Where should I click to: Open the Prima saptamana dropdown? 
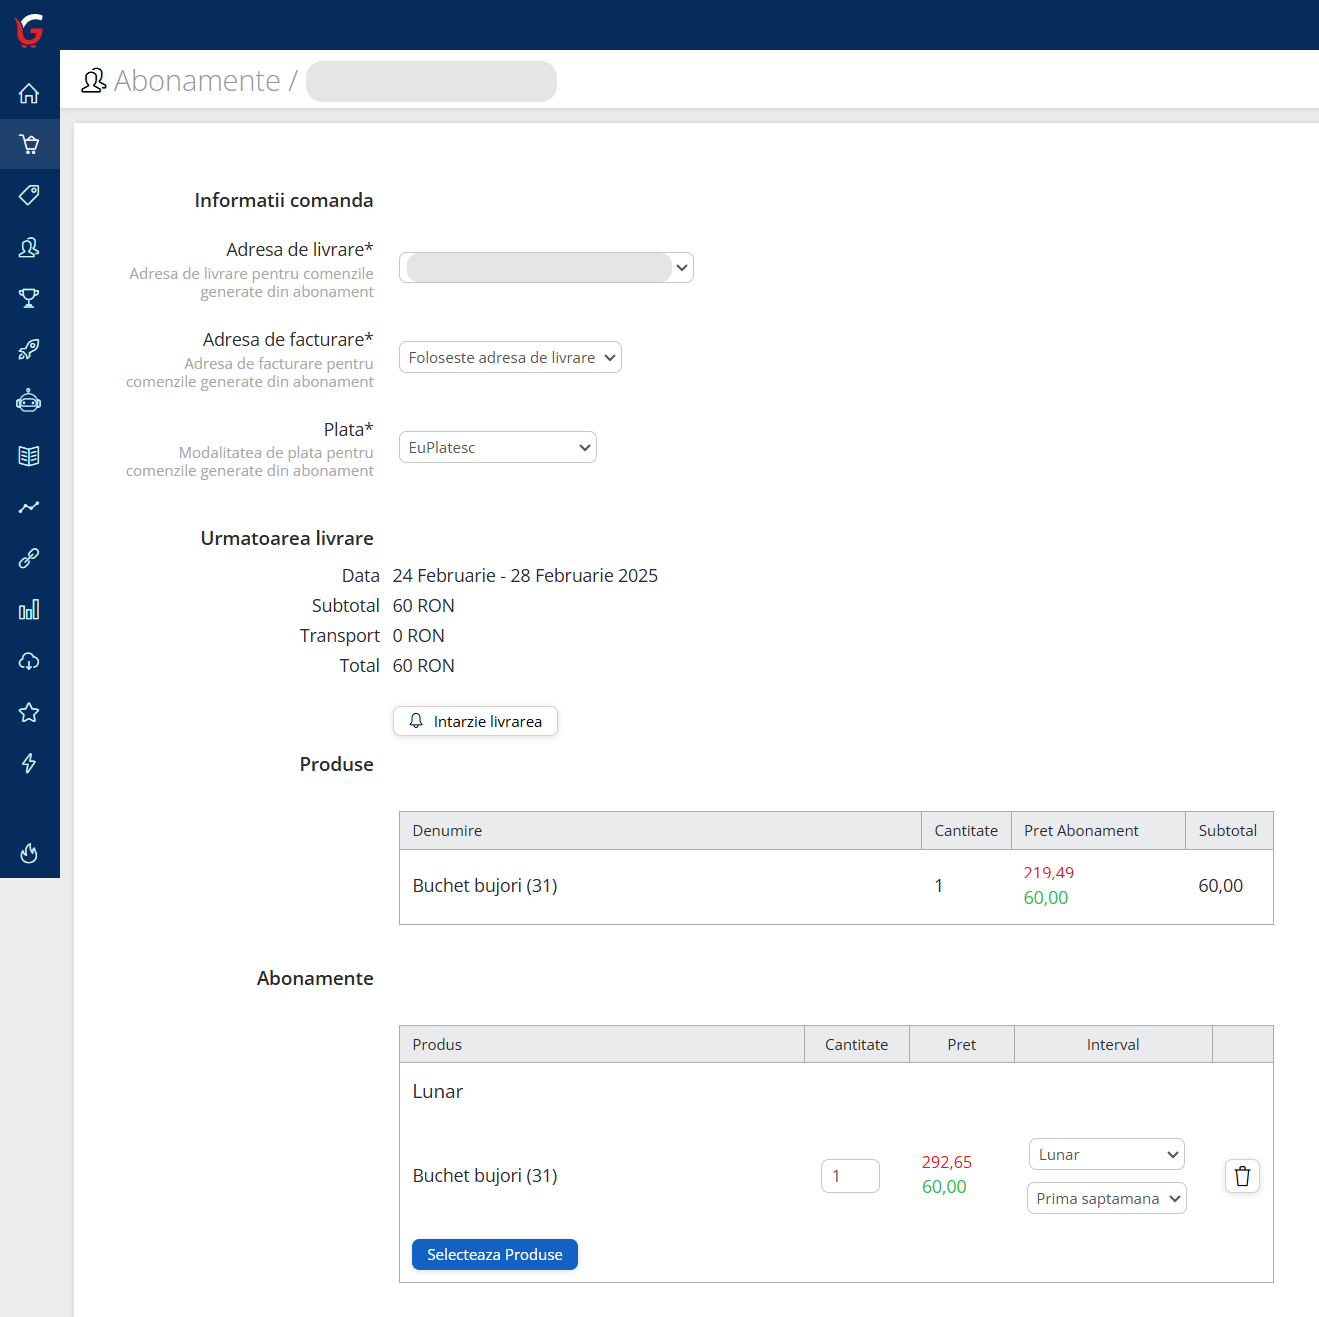point(1107,1198)
